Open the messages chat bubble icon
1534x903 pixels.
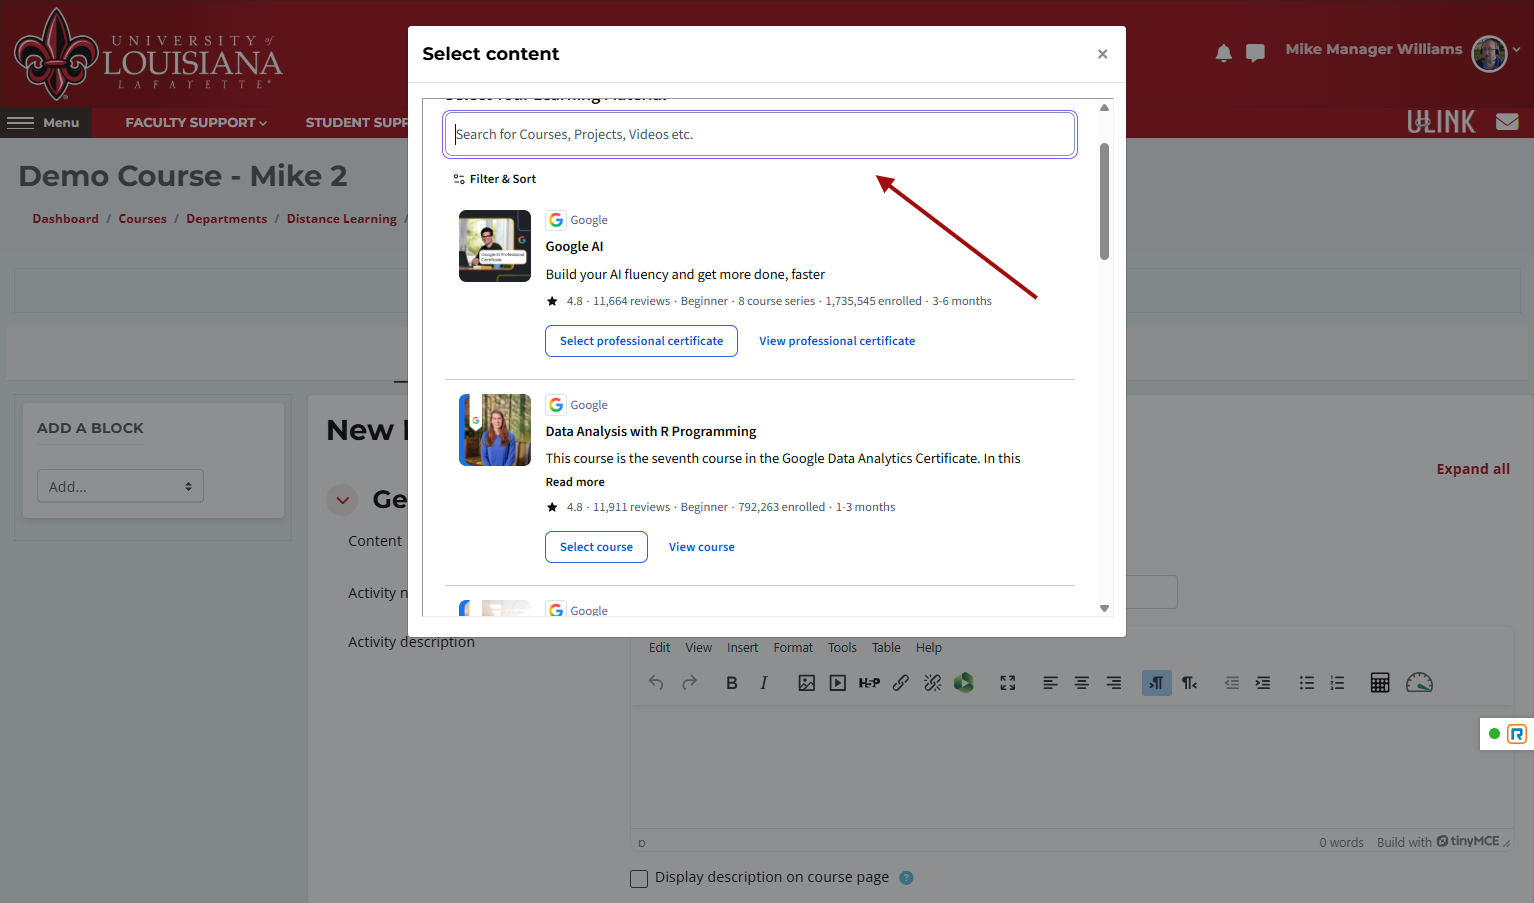(x=1255, y=52)
